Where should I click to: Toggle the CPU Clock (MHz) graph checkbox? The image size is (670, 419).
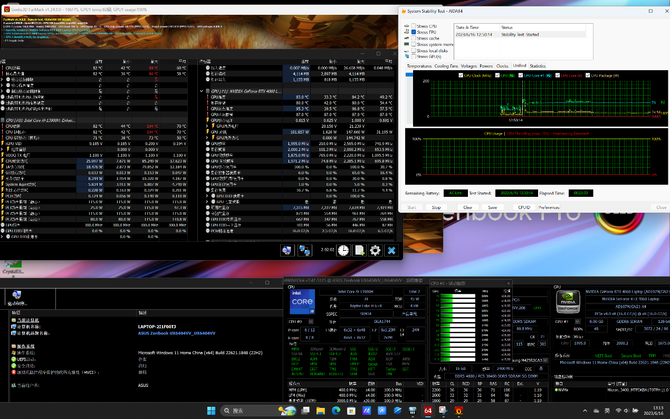click(461, 75)
